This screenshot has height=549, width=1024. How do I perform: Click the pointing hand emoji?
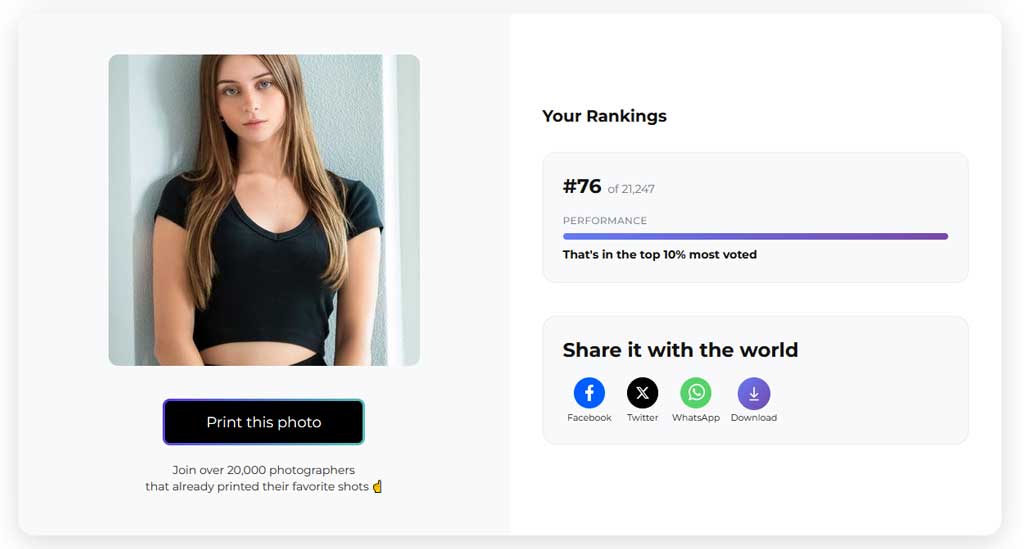coord(378,487)
